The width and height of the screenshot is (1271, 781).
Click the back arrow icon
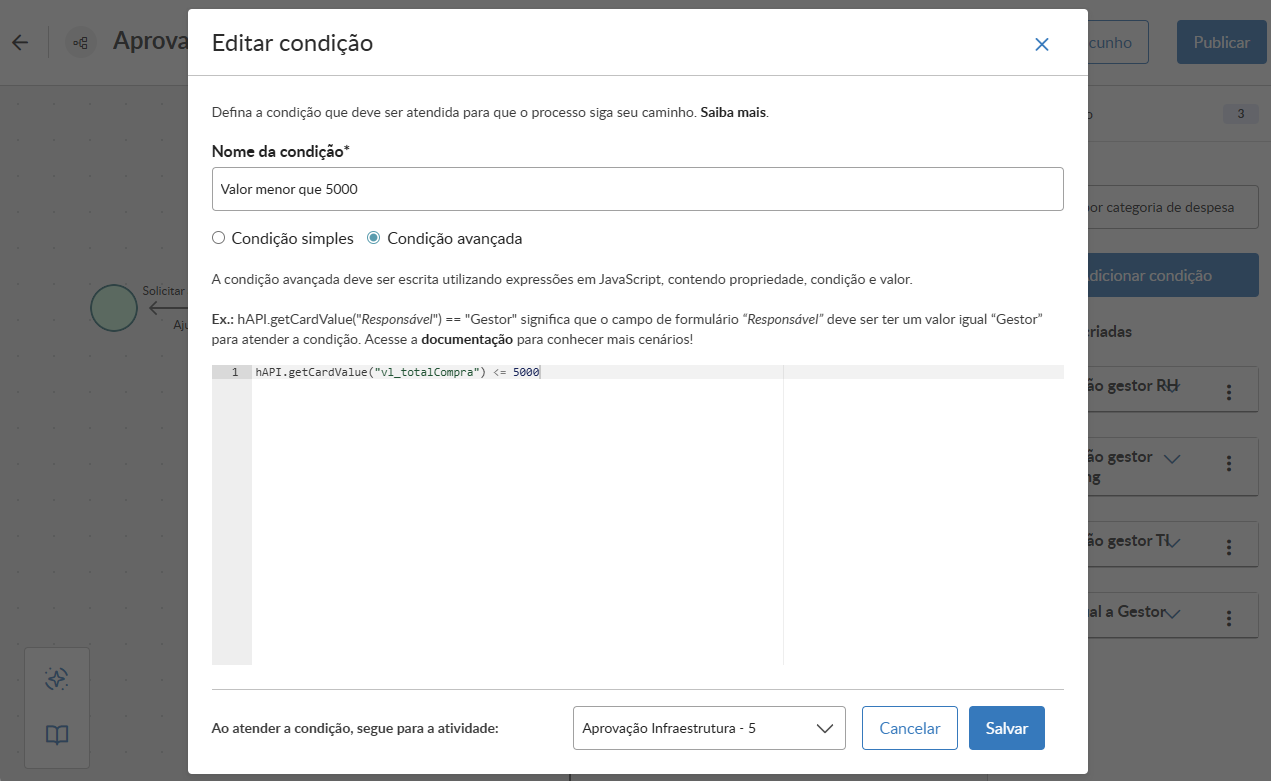click(x=20, y=42)
